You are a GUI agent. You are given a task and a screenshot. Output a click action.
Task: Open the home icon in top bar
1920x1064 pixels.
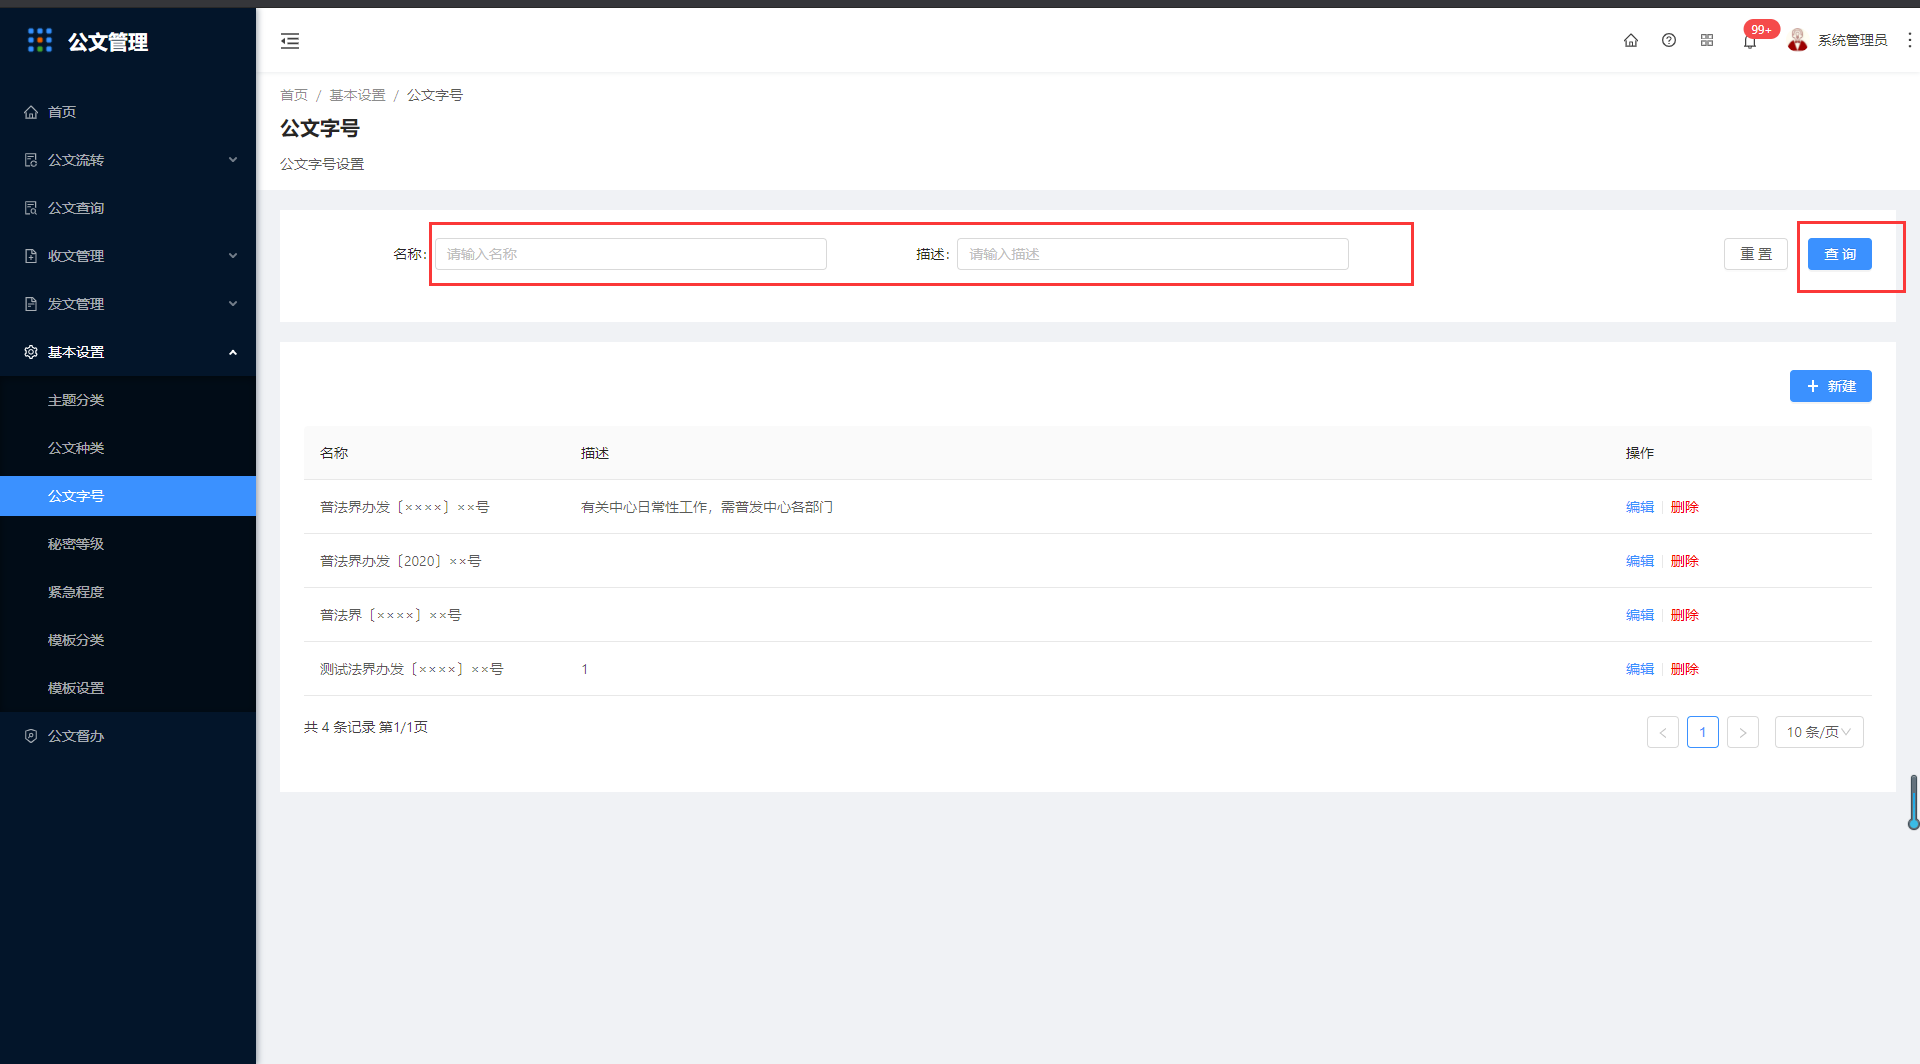pos(1631,40)
